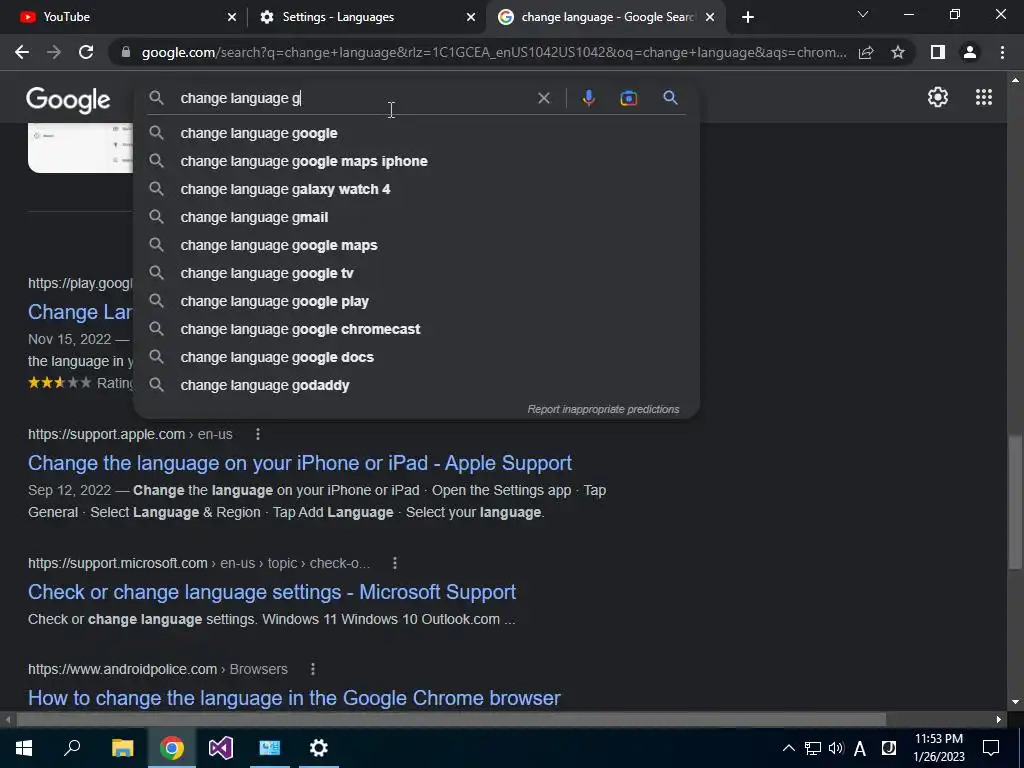This screenshot has width=1024, height=768.
Task: Open the notification center
Action: [x=991, y=748]
